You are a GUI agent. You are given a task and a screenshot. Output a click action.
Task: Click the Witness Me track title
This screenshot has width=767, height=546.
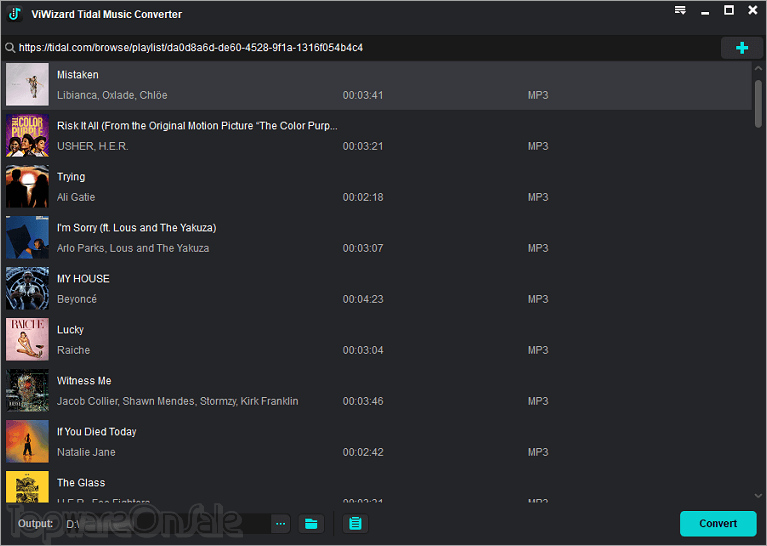coord(84,381)
